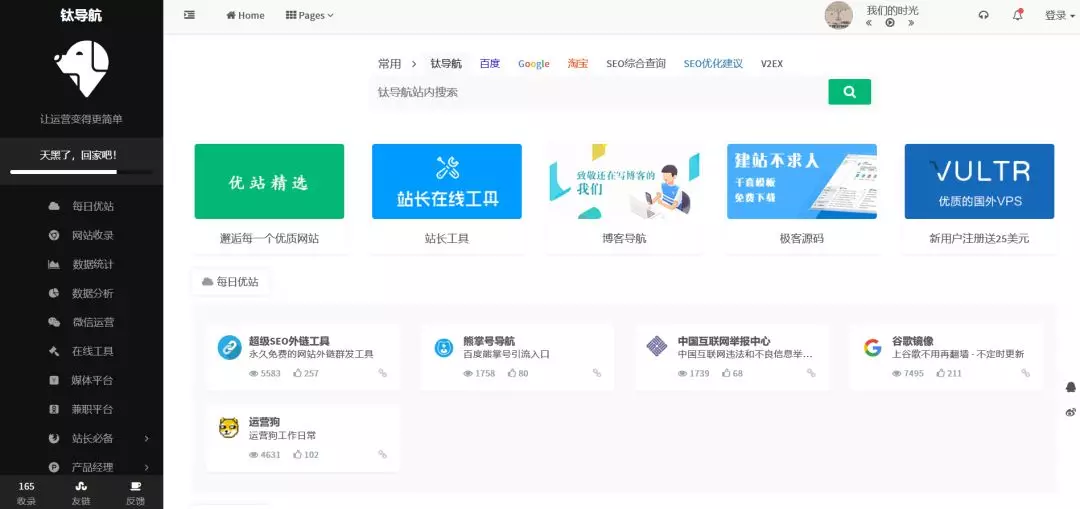
Task: Click the QQ icon on right edge
Action: (1070, 387)
